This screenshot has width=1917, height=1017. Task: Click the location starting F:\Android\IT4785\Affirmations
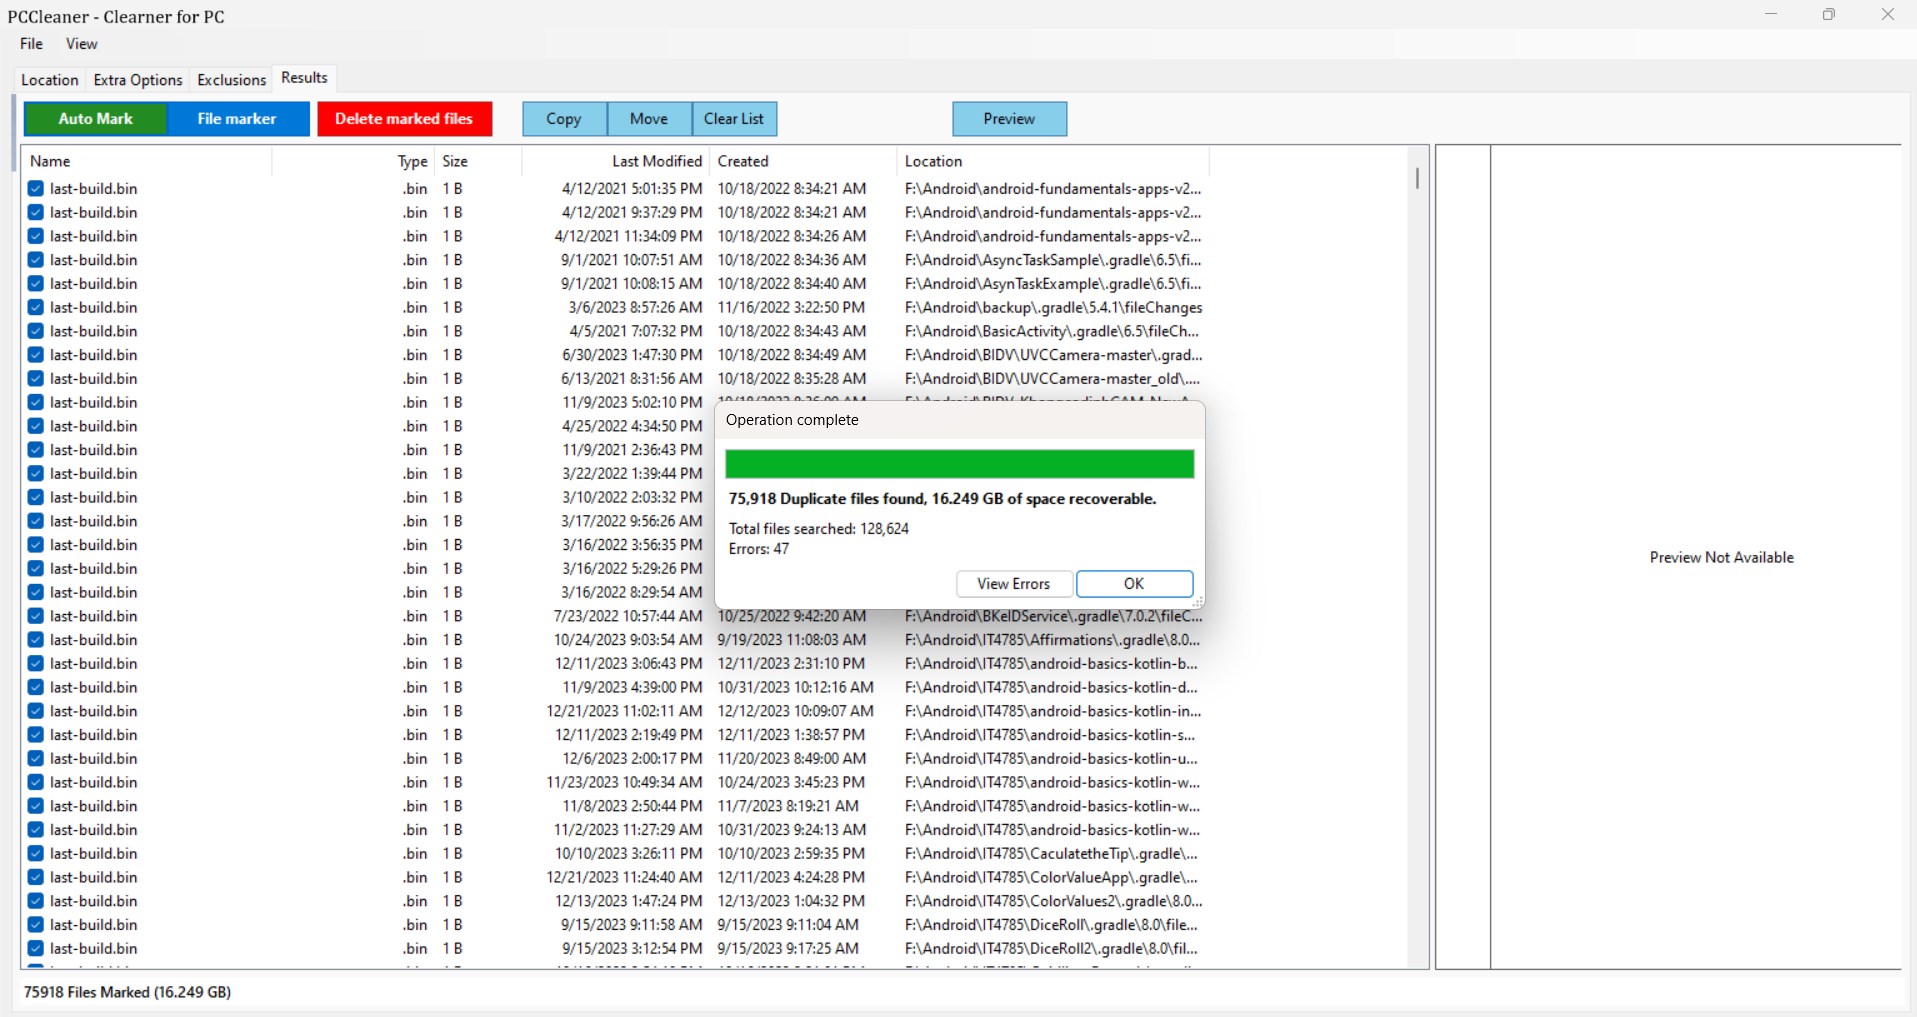[x=1052, y=640]
